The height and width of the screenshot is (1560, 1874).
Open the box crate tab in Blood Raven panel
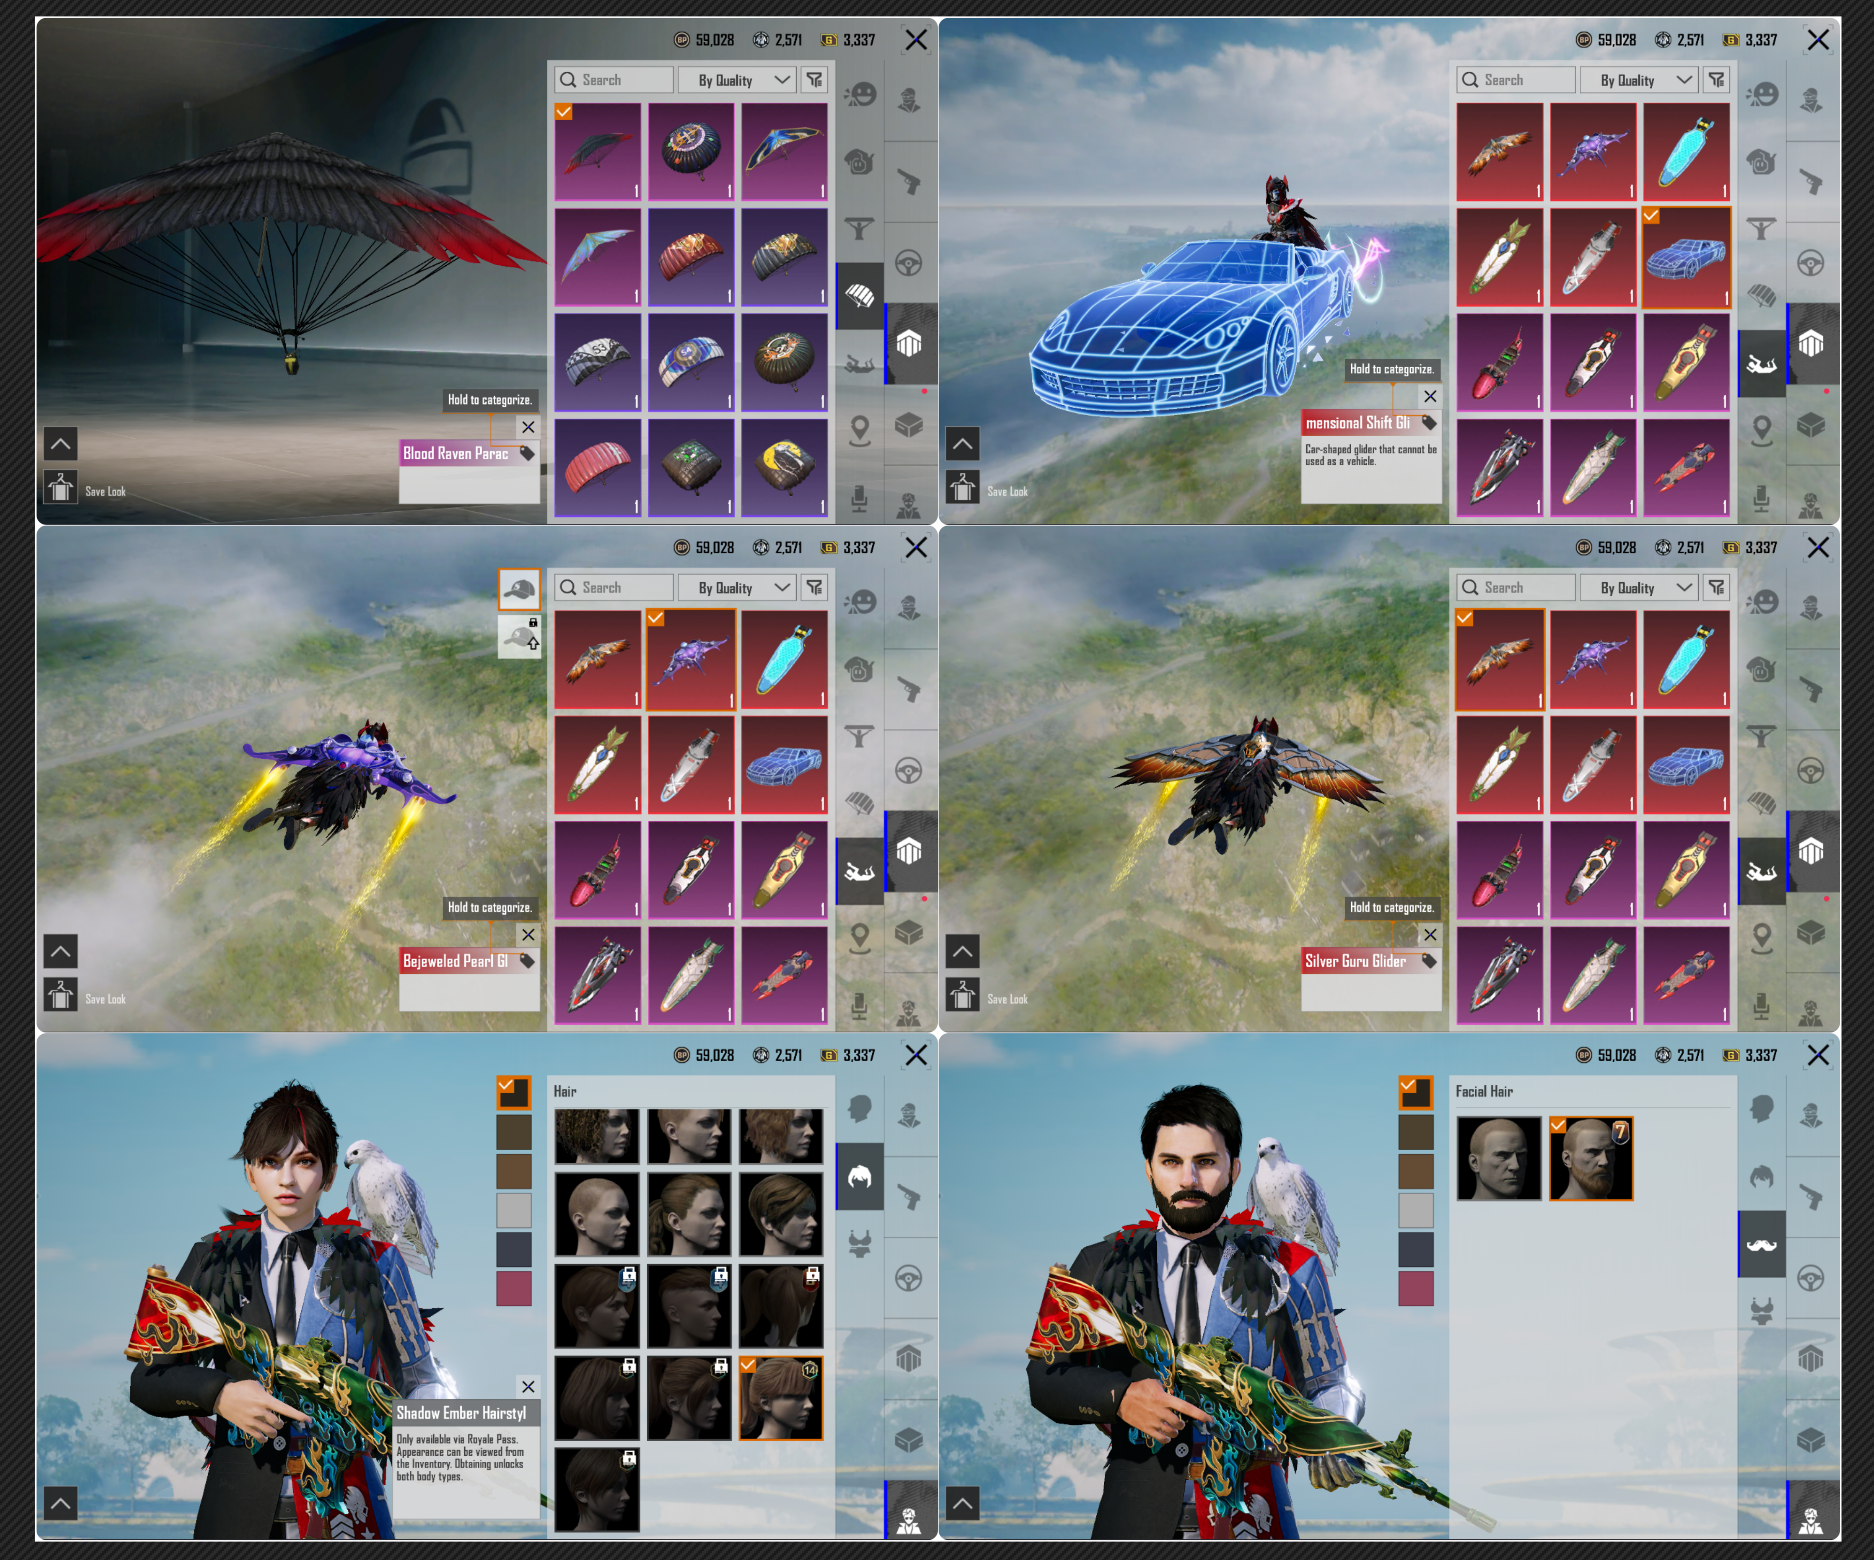click(x=909, y=425)
